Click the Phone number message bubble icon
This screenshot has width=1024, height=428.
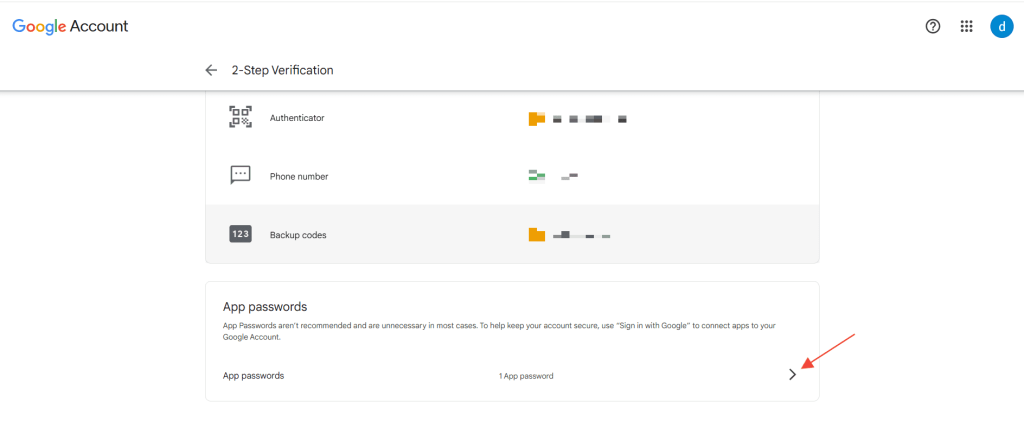click(240, 175)
